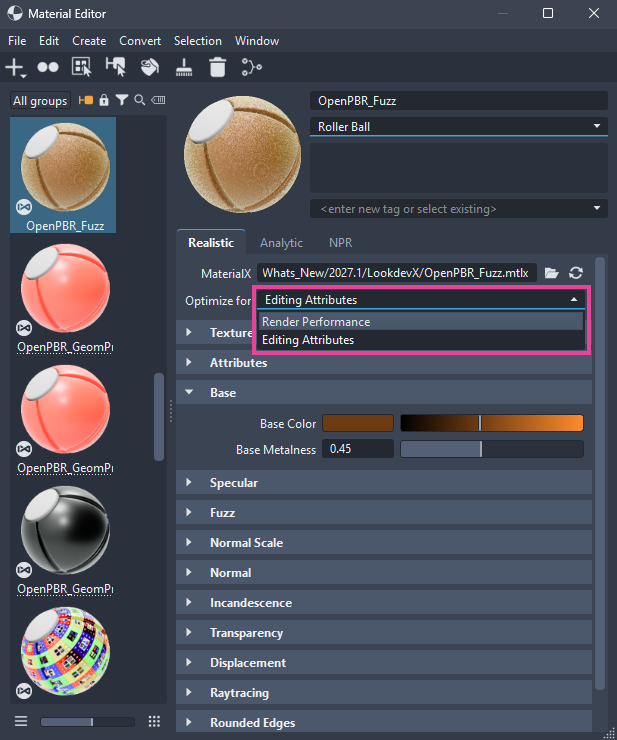
Task: Expand the Specular section
Action: click(384, 482)
